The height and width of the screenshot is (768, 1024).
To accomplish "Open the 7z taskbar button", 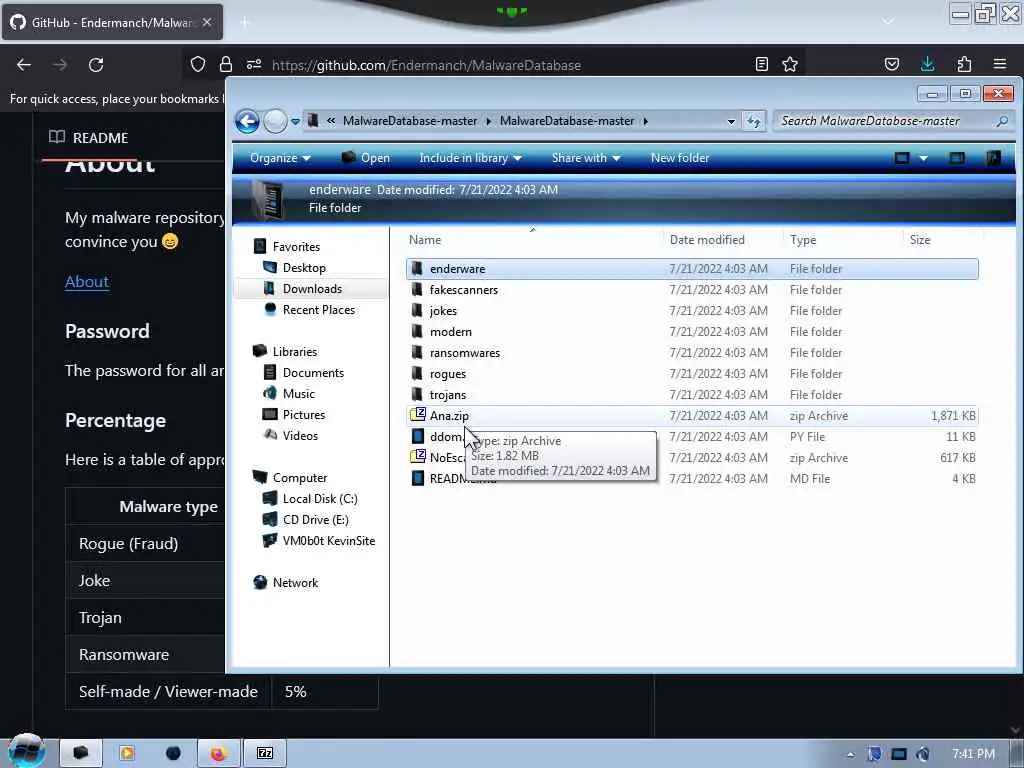I will click(265, 753).
